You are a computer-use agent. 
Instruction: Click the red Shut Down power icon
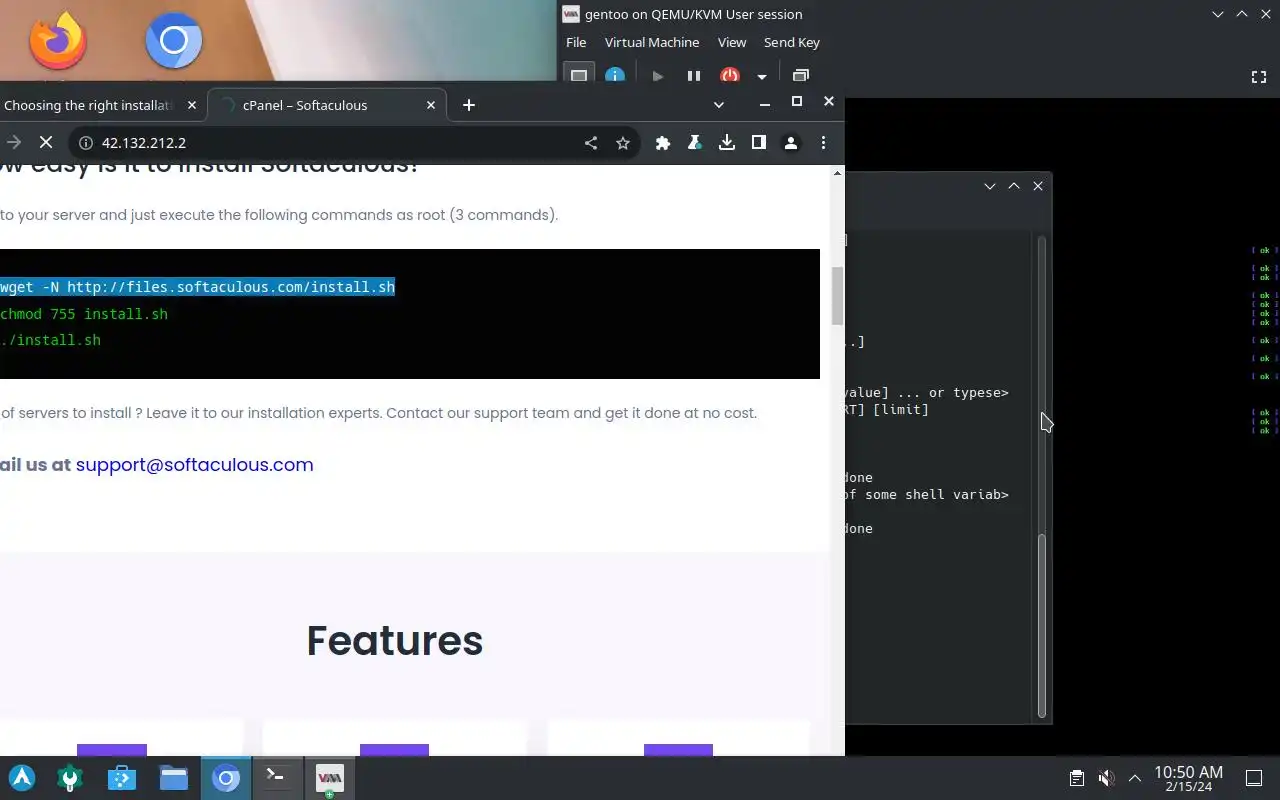(730, 76)
